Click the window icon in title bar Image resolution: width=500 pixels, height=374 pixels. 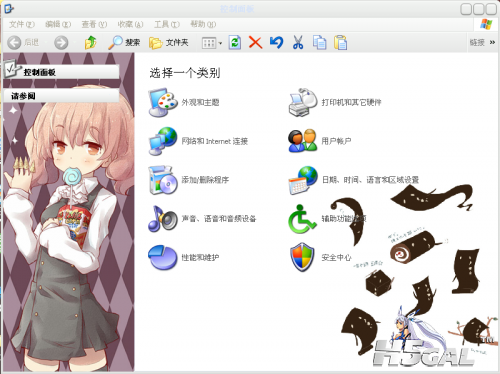pyautogui.click(x=9, y=9)
